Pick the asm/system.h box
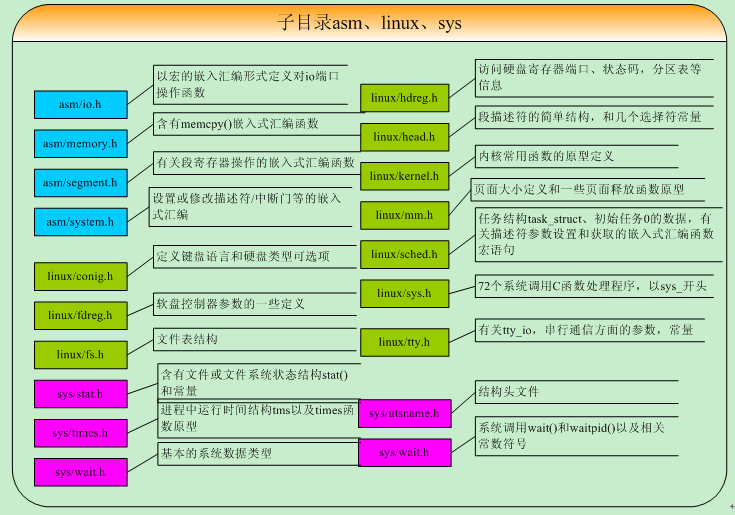 click(81, 222)
